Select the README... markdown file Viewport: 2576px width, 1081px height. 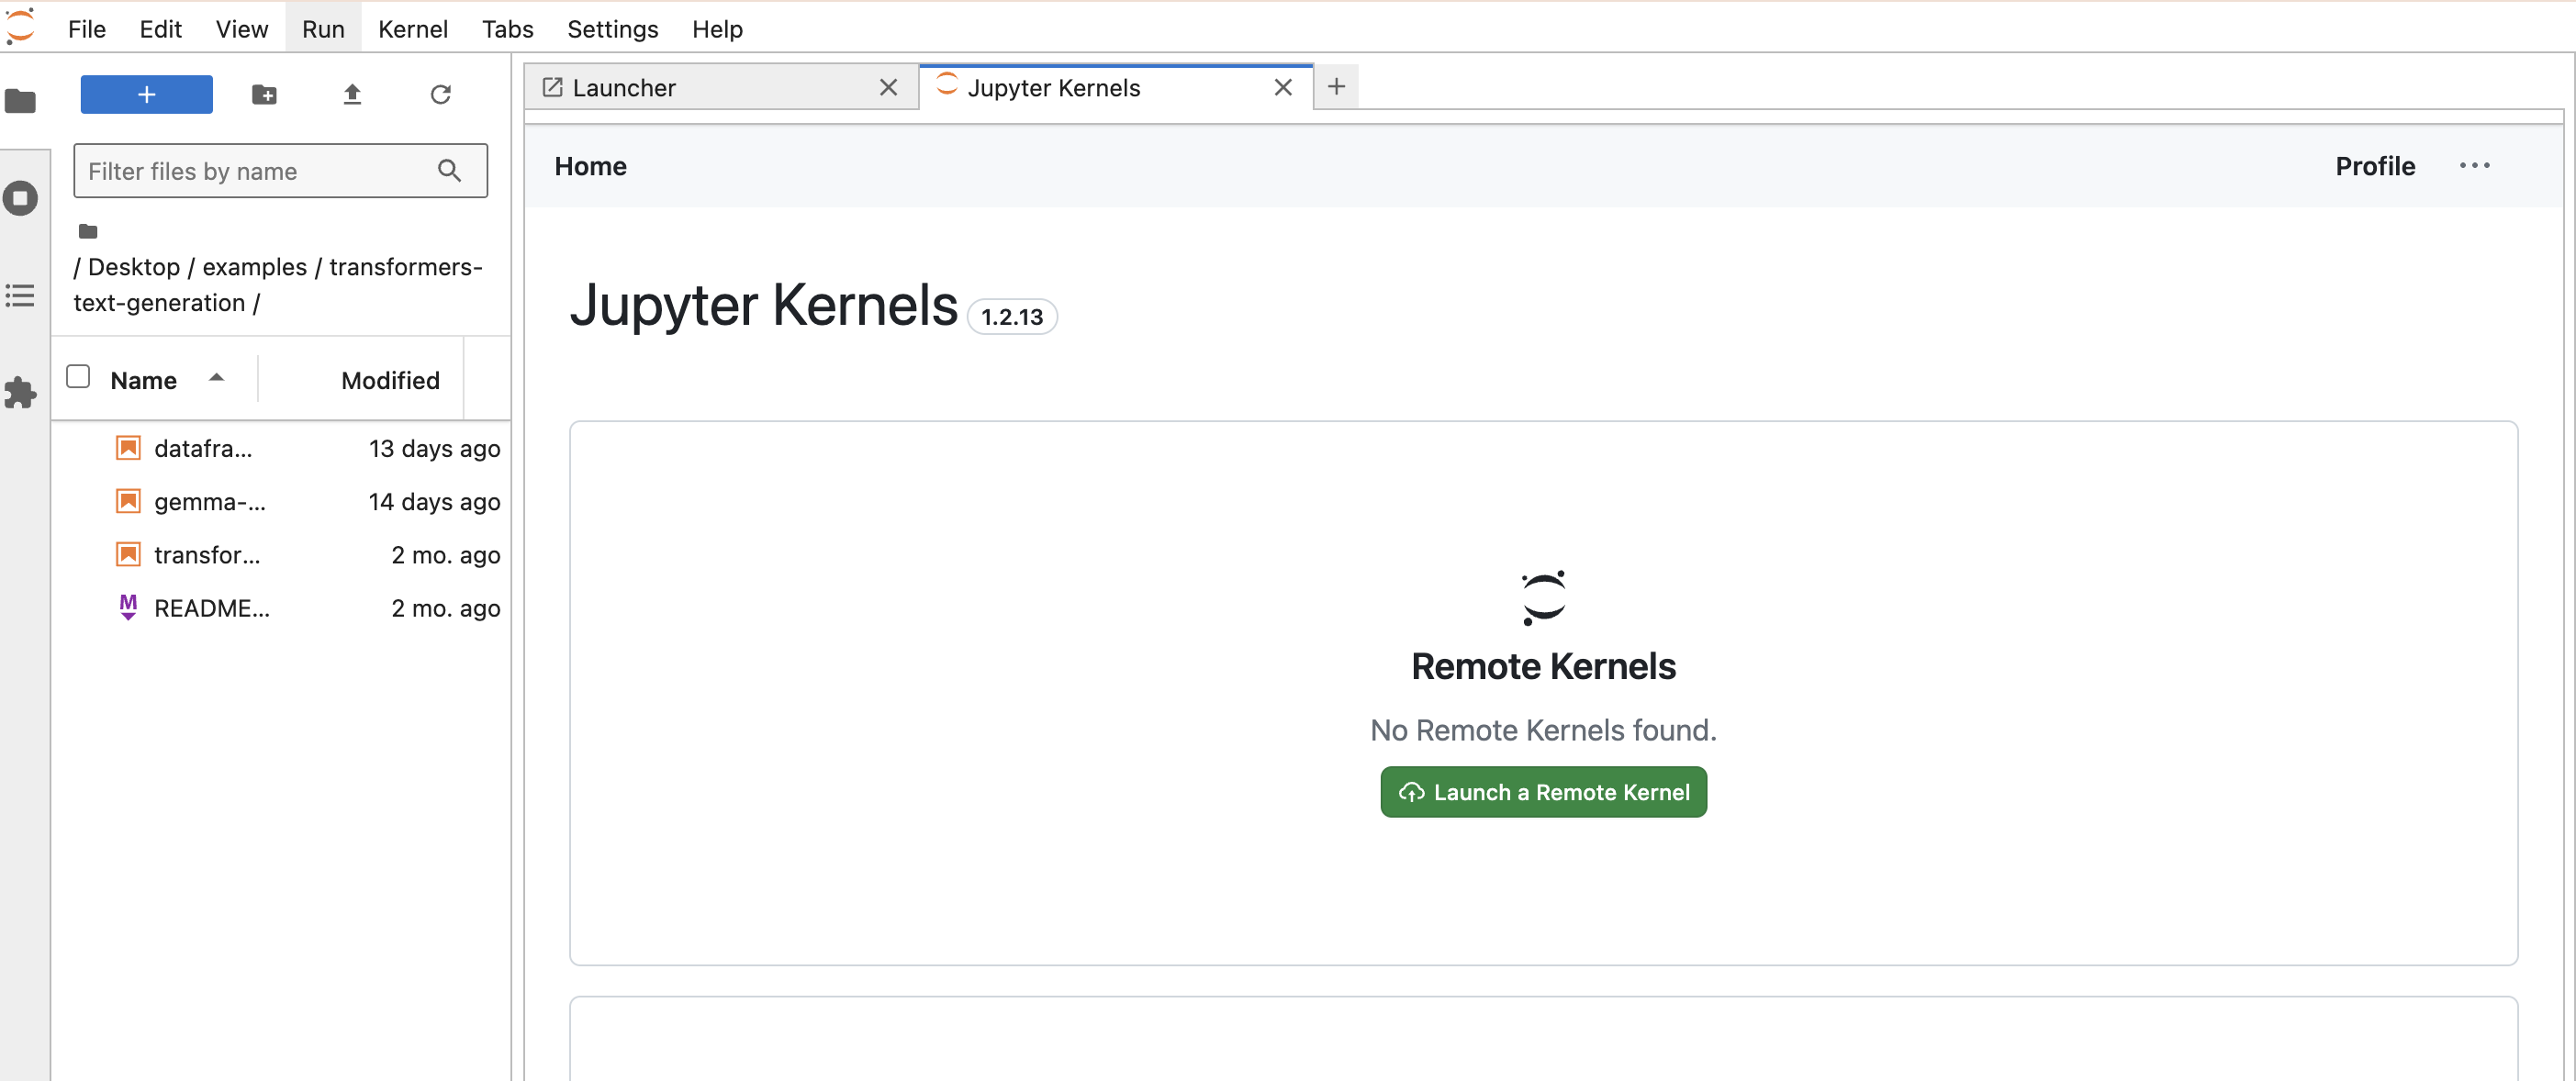[281, 608]
